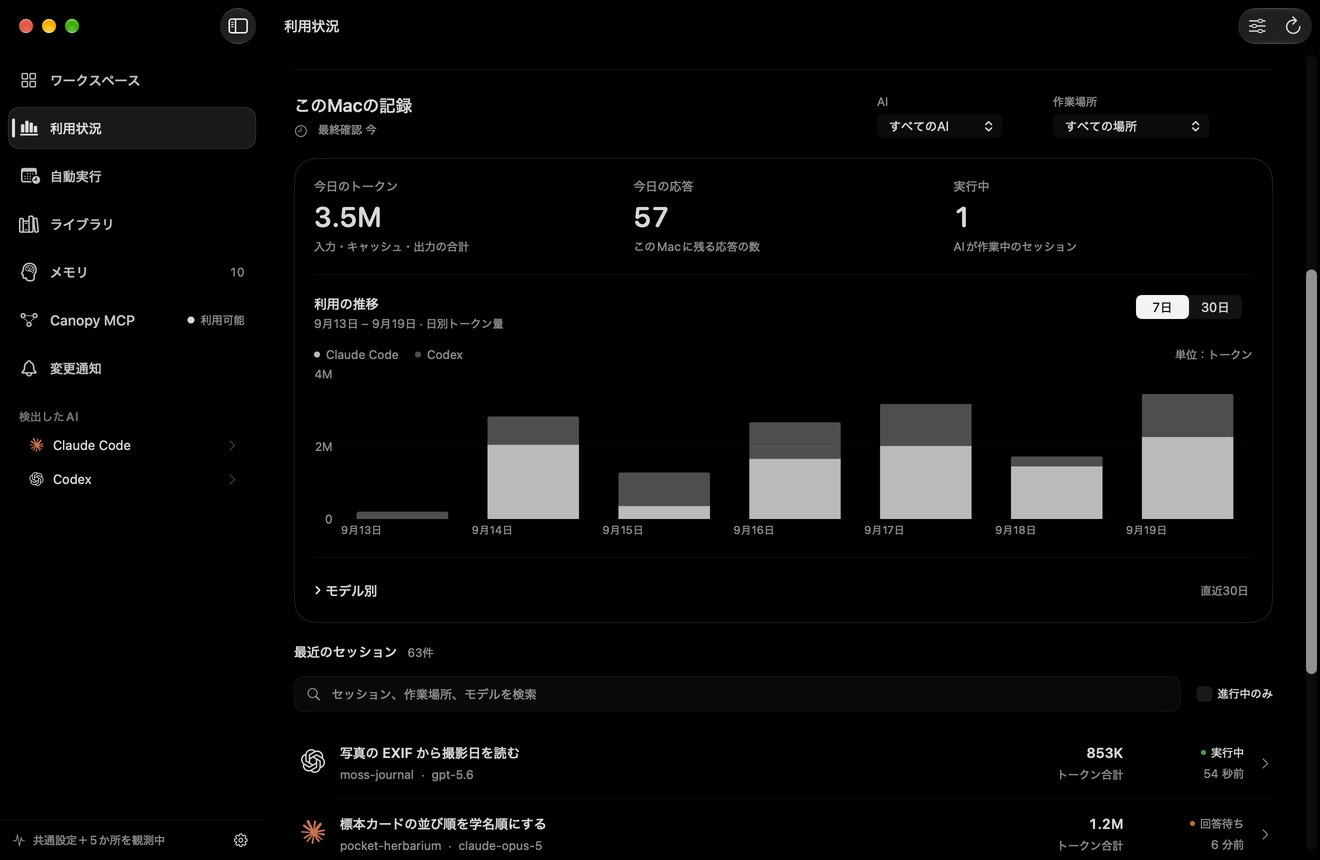Toggle the Claude Code legend entry
The height and width of the screenshot is (860, 1320).
click(356, 355)
